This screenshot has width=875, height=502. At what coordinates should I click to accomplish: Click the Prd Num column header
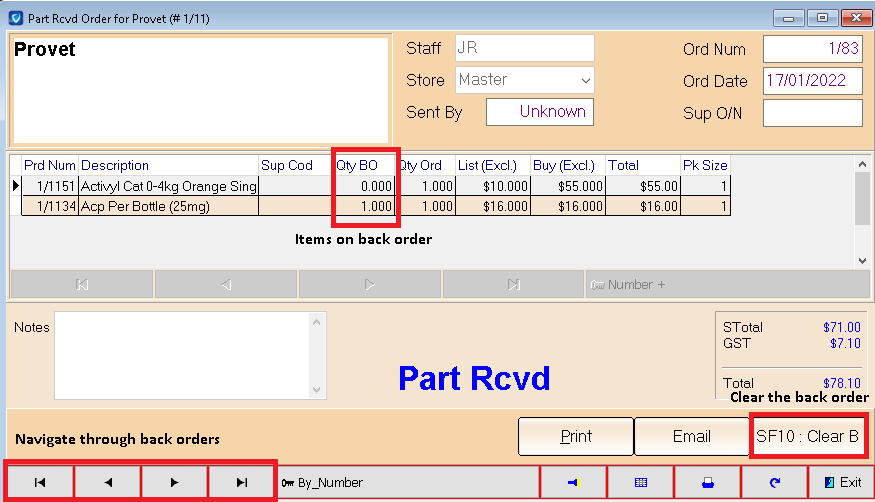tap(49, 166)
